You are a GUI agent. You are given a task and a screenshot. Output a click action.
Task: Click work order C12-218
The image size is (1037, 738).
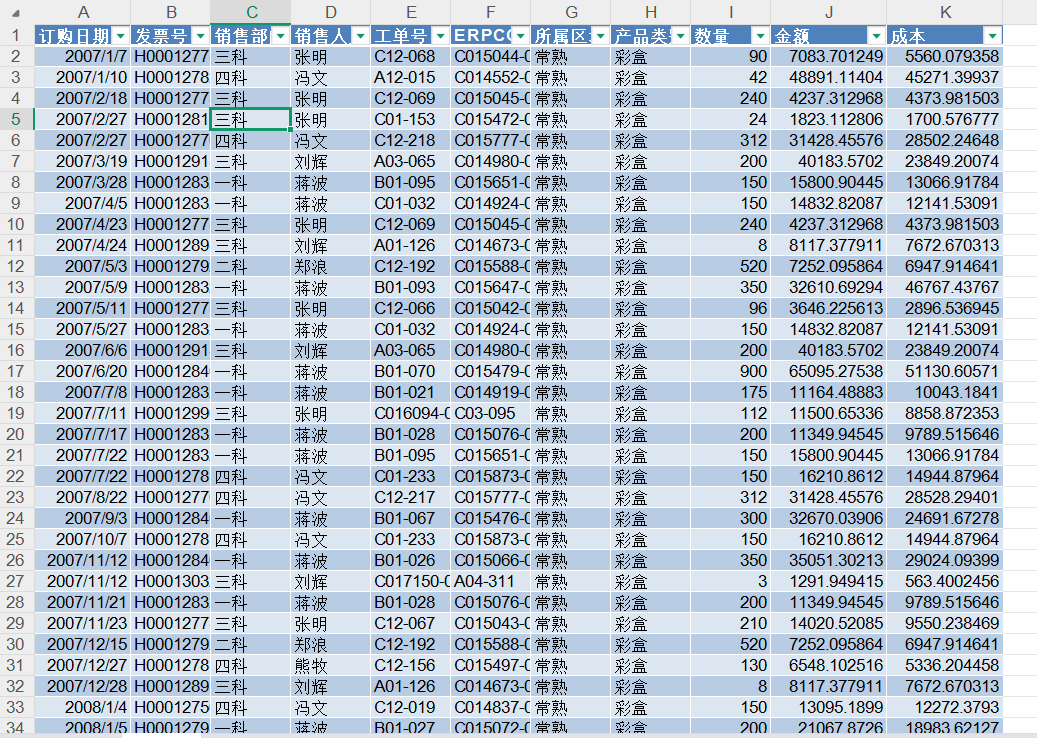click(411, 141)
